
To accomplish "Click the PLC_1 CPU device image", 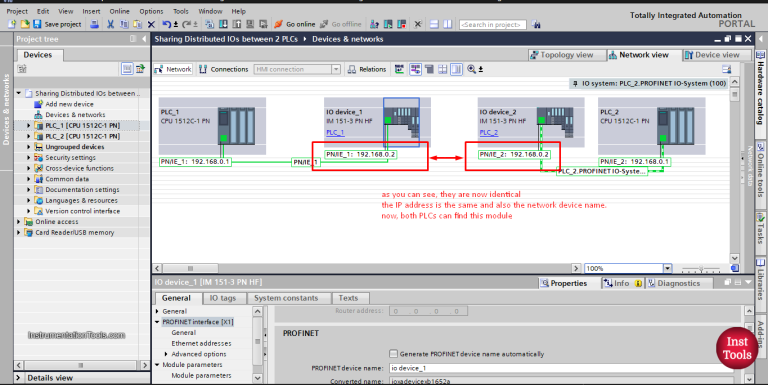I will [x=236, y=126].
